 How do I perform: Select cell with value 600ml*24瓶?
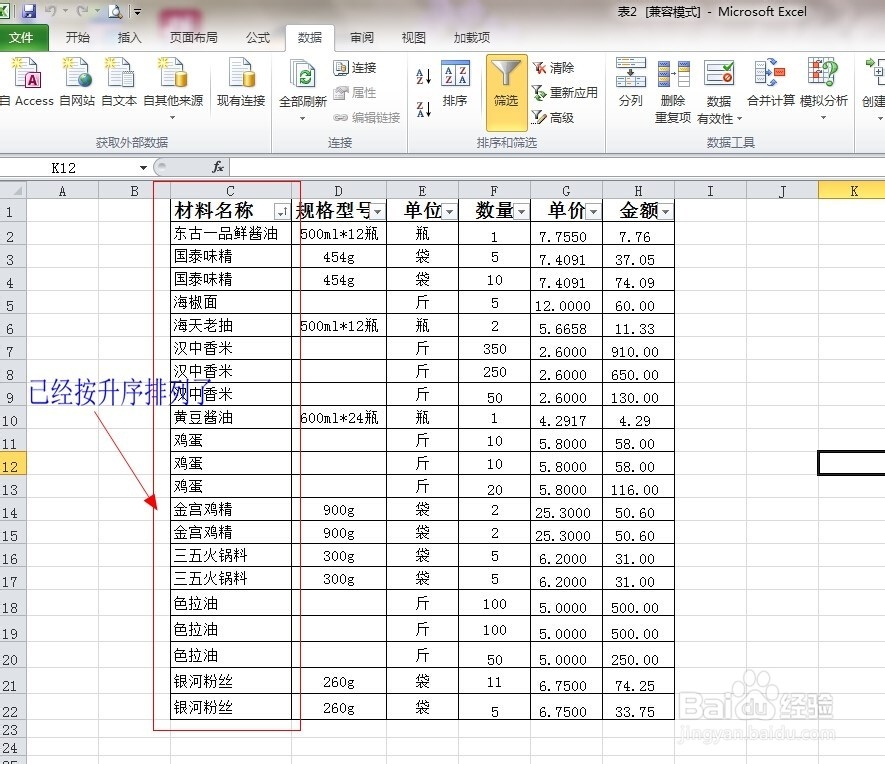pos(339,418)
